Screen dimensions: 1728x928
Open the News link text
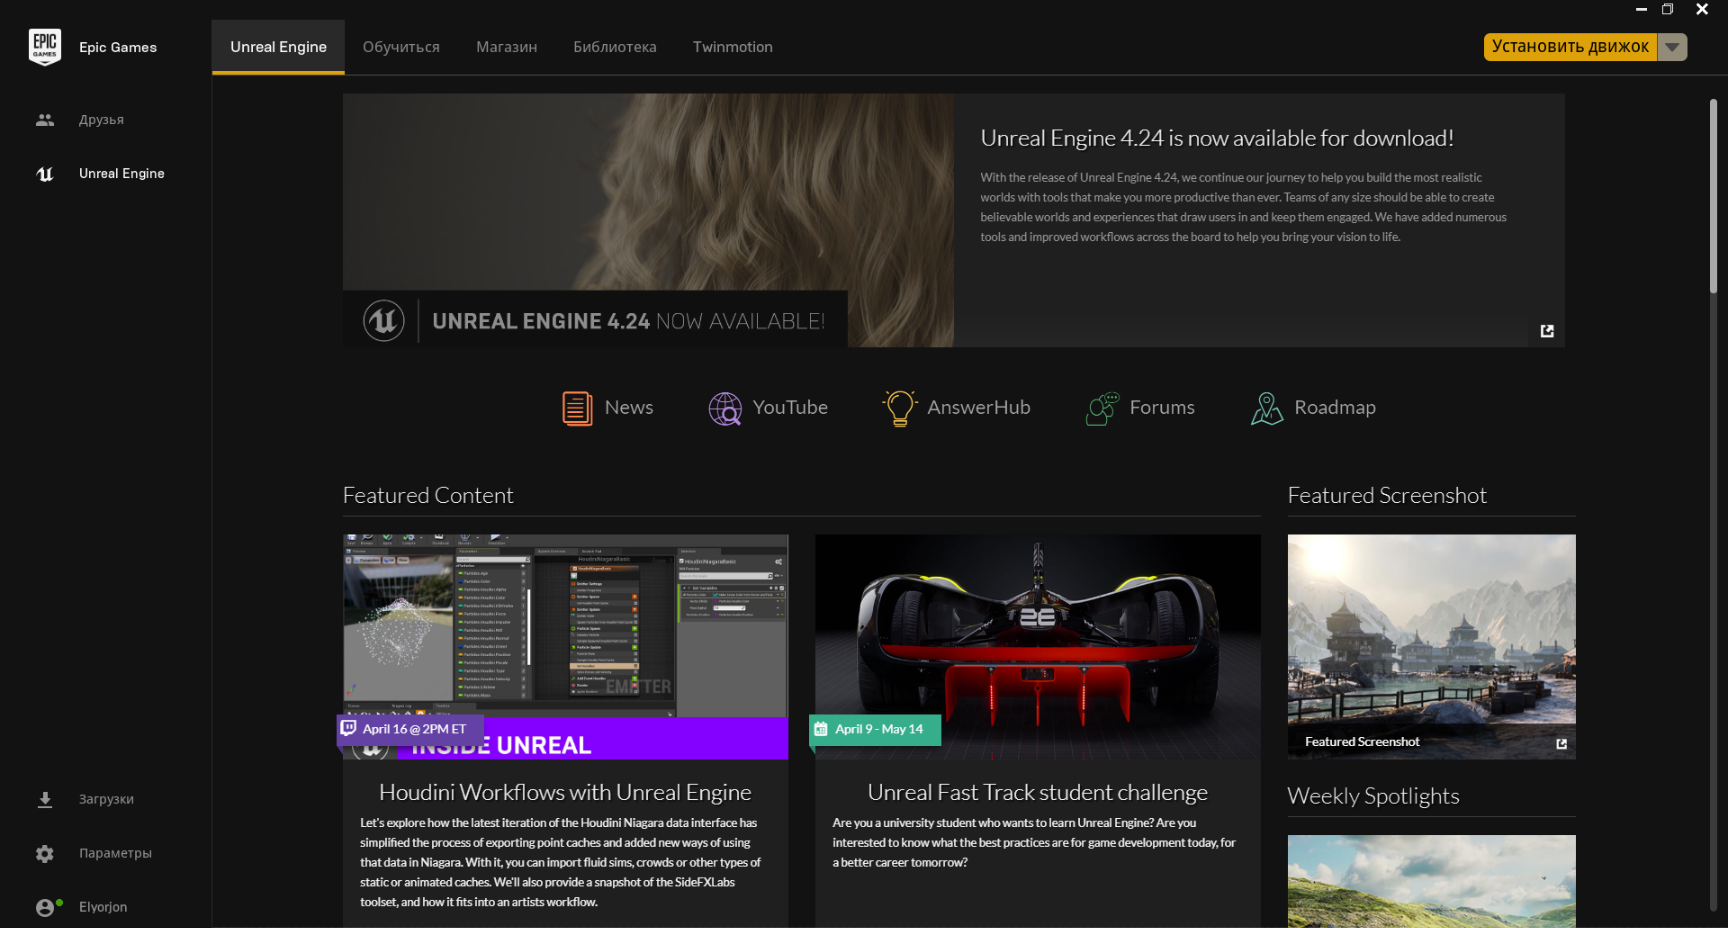click(x=629, y=408)
